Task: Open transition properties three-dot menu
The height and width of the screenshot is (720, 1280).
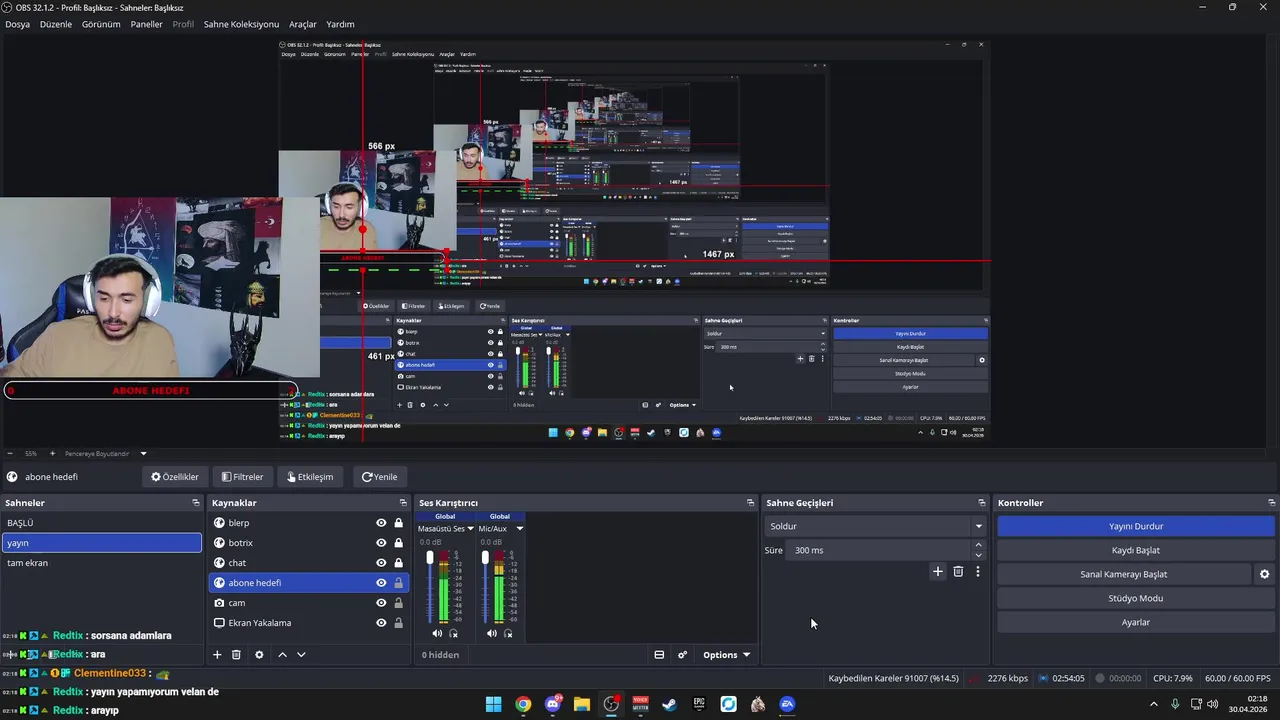Action: [x=978, y=572]
